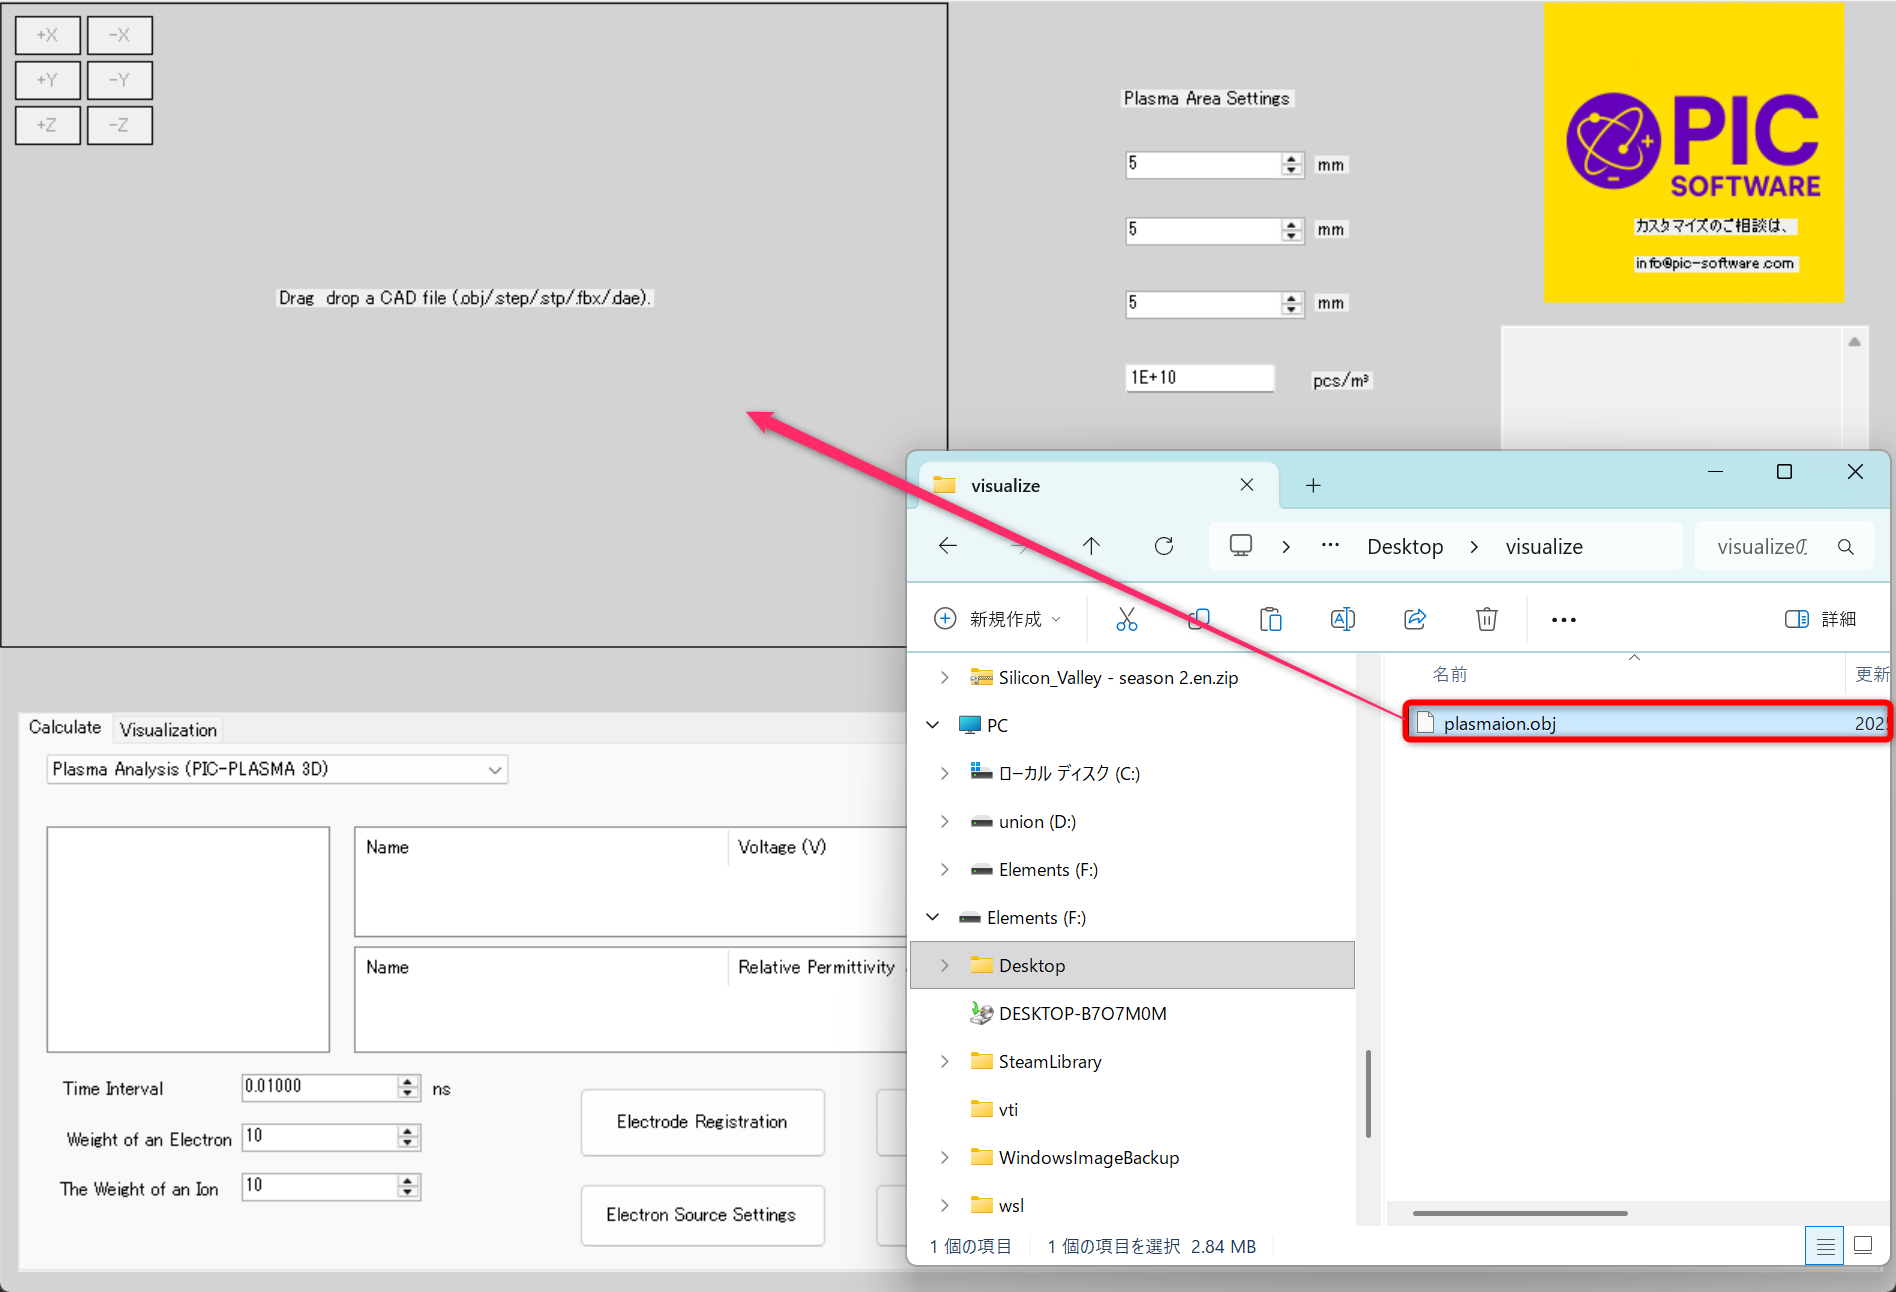The width and height of the screenshot is (1896, 1292).
Task: Click the Electron Source Settings button
Action: (x=702, y=1215)
